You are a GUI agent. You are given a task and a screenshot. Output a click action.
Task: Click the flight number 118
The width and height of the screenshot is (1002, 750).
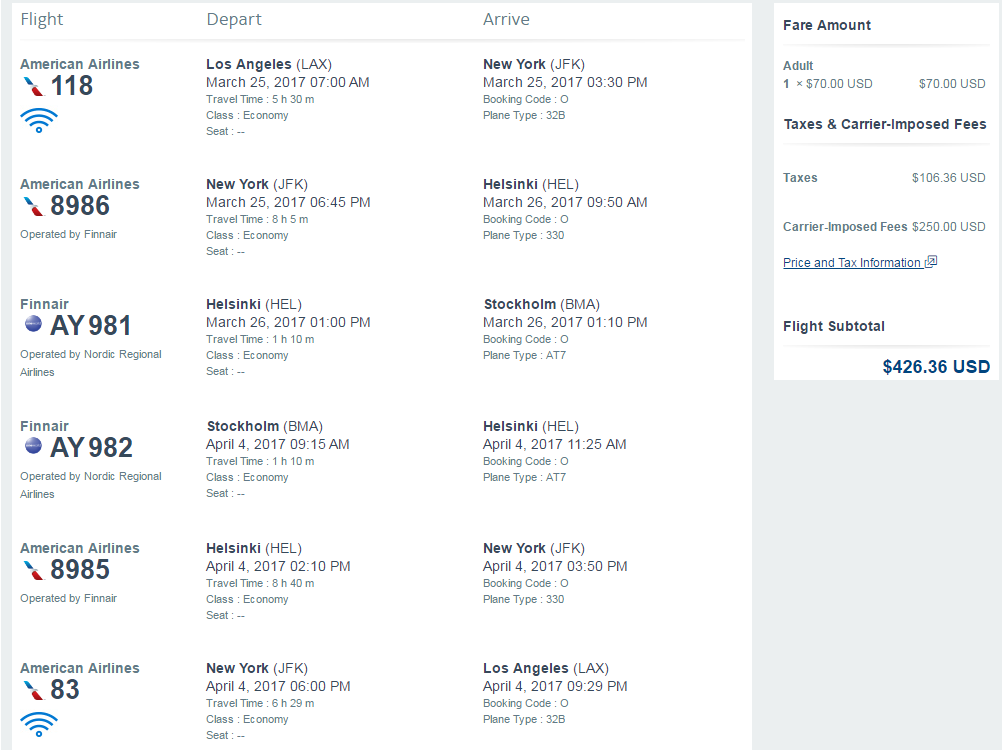72,86
